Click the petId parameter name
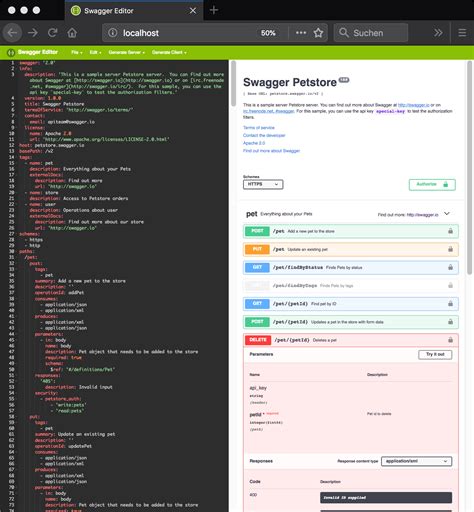 (x=255, y=414)
